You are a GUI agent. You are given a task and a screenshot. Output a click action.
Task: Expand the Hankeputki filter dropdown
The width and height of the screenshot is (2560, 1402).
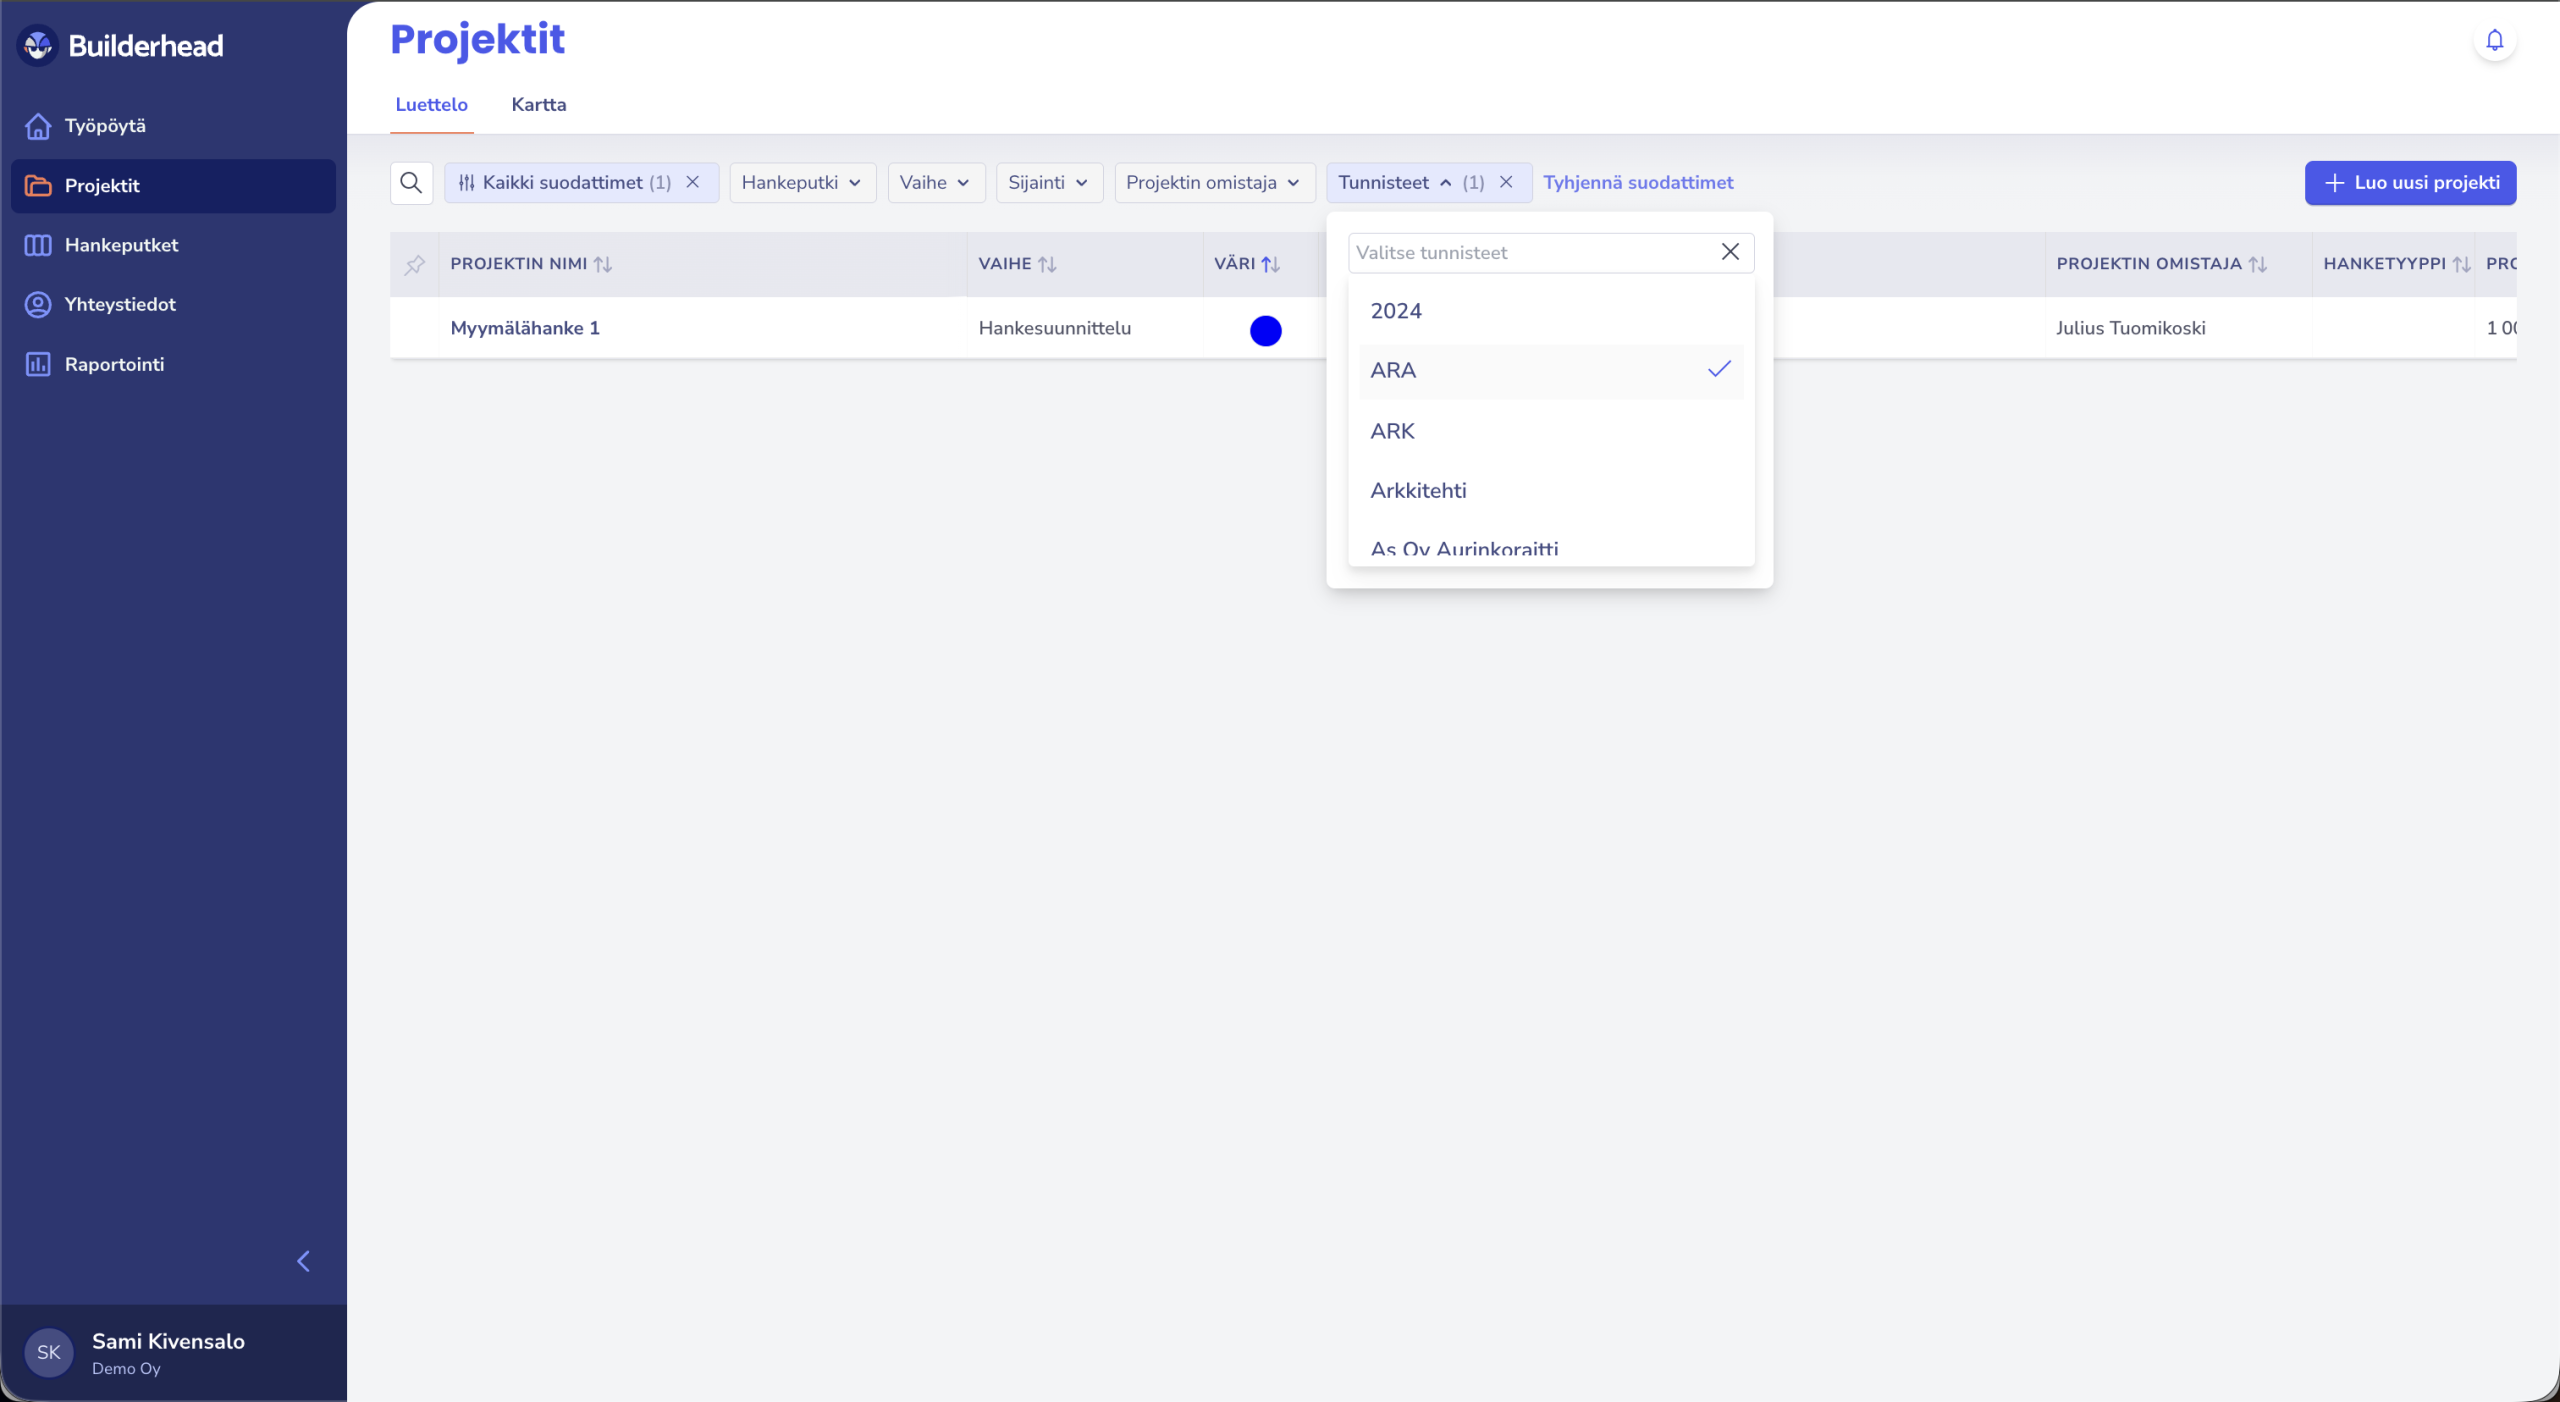click(802, 183)
